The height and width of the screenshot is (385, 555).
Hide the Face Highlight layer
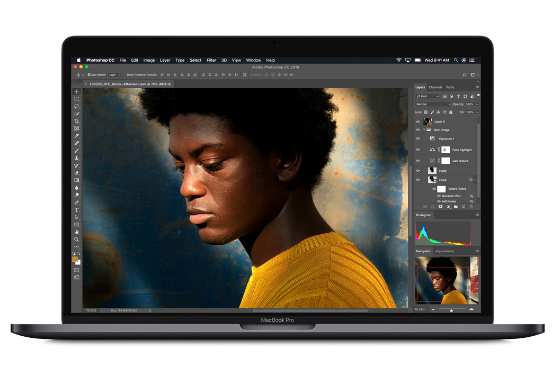pyautogui.click(x=418, y=150)
